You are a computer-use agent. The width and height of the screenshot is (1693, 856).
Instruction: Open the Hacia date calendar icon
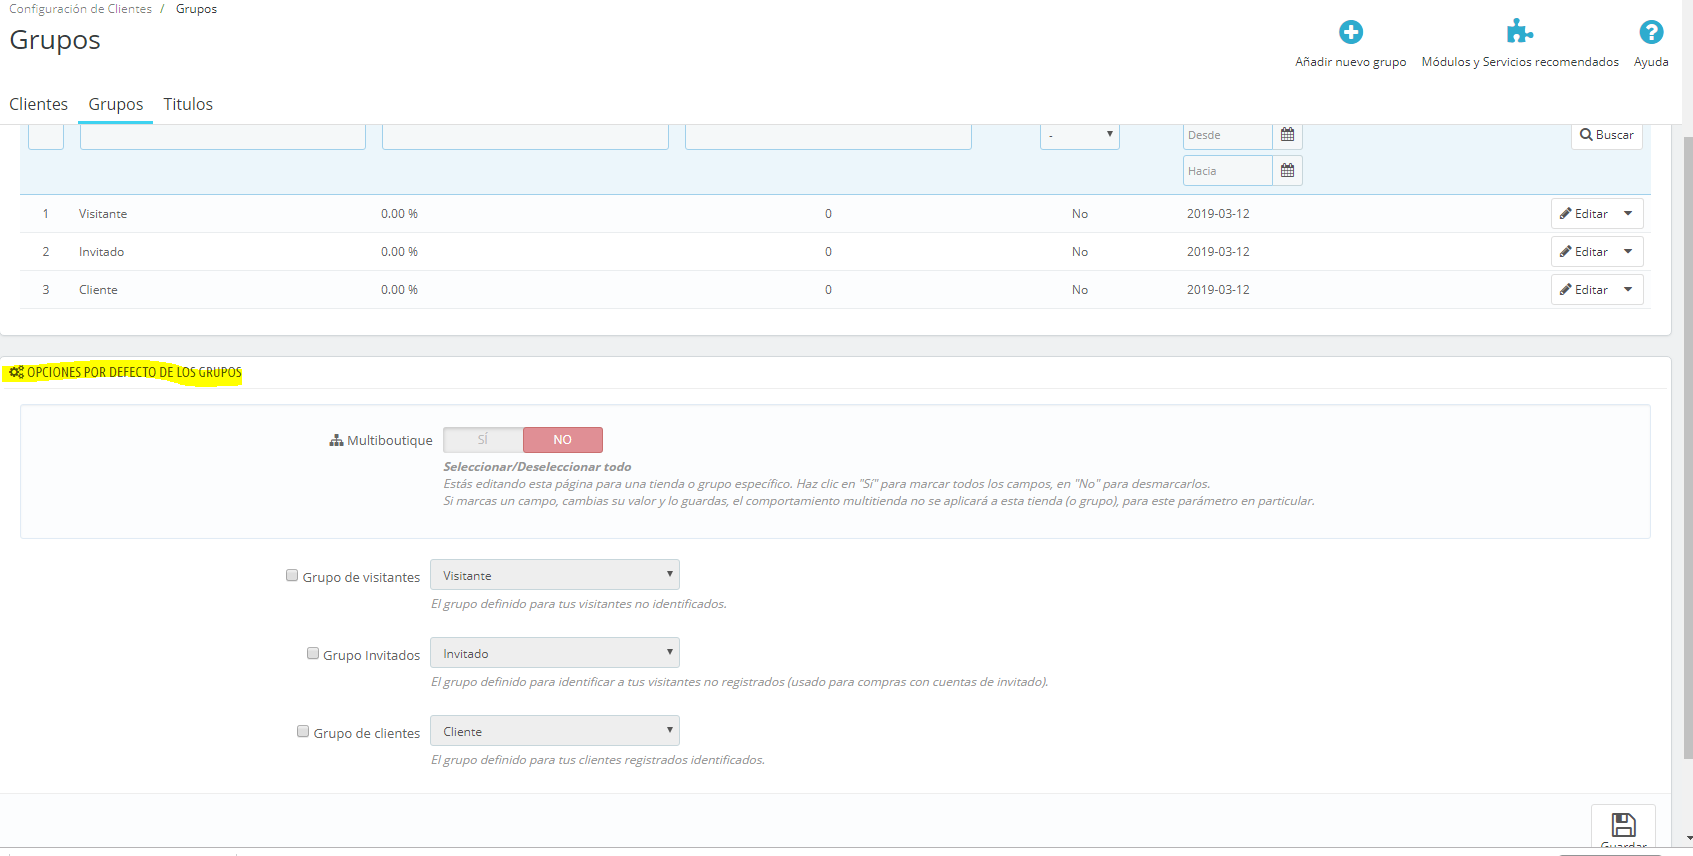pos(1287,171)
